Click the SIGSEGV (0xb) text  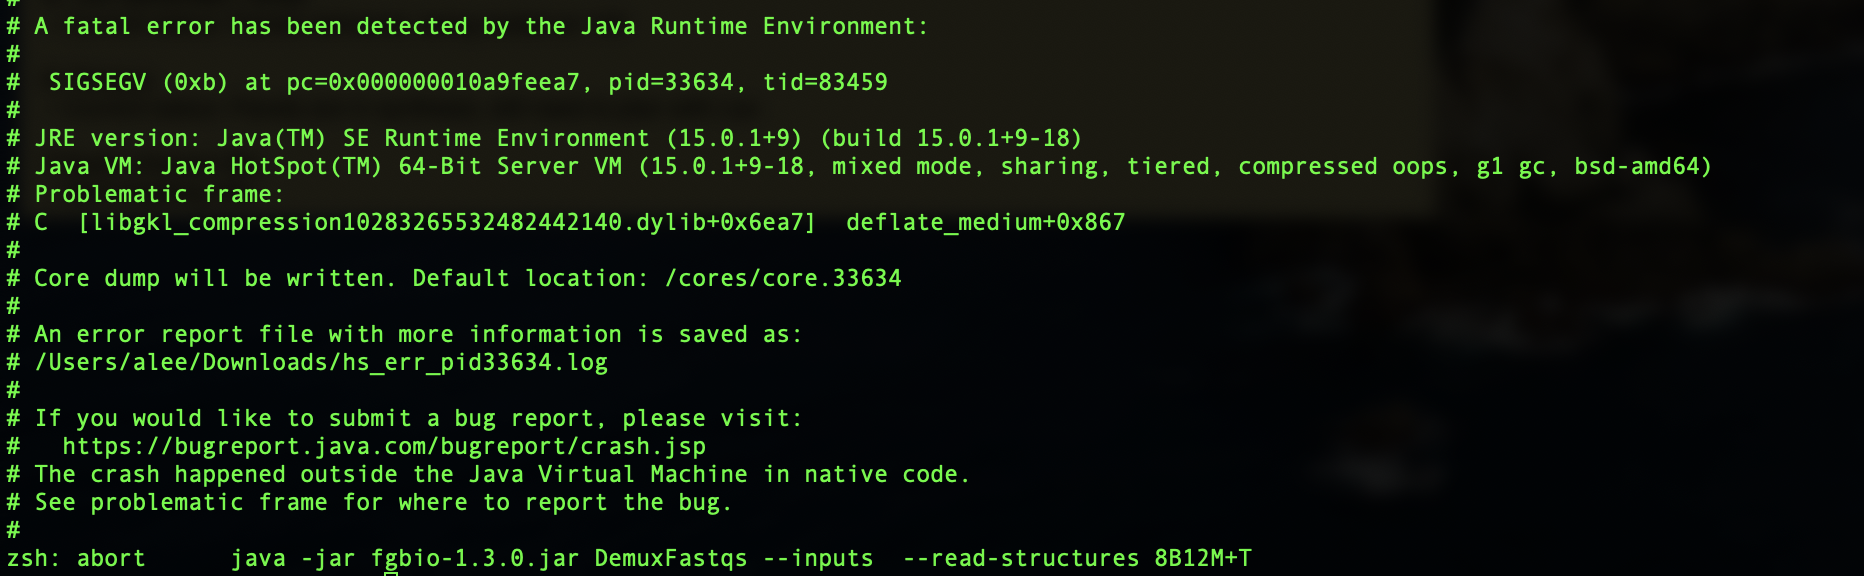(x=138, y=83)
